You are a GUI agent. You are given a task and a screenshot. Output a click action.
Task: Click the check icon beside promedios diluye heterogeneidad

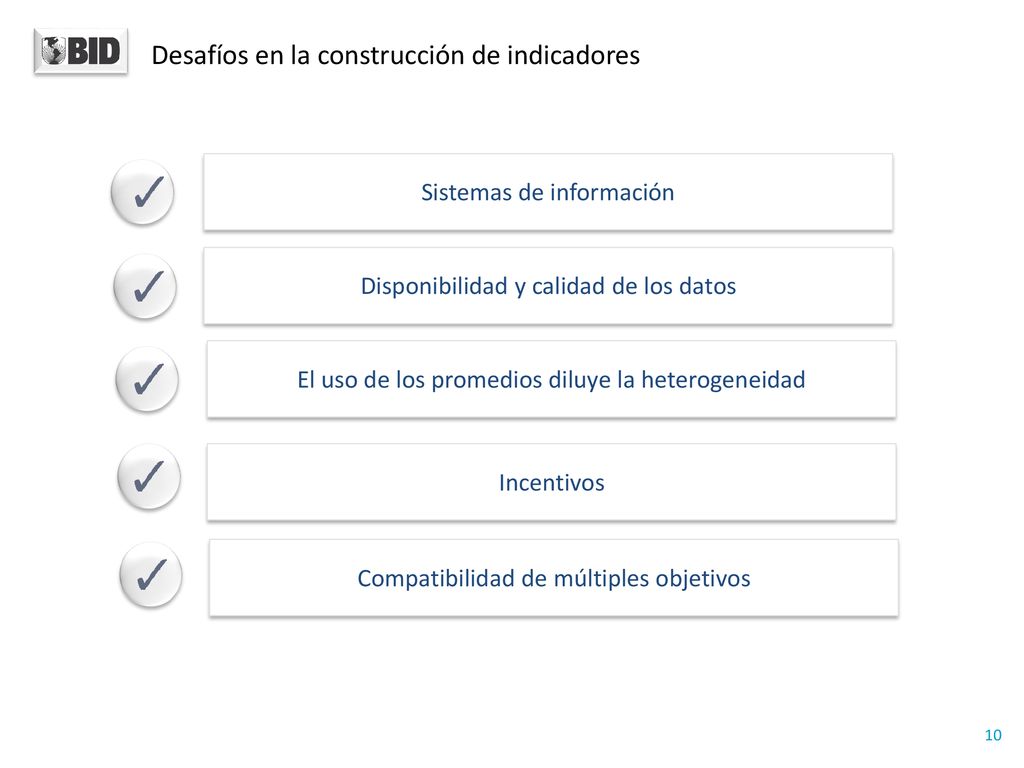point(147,380)
